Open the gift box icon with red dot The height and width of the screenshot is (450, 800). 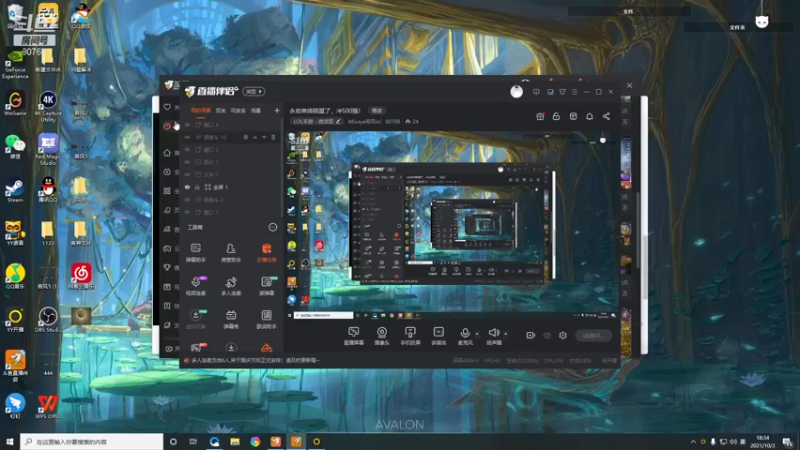(540, 116)
